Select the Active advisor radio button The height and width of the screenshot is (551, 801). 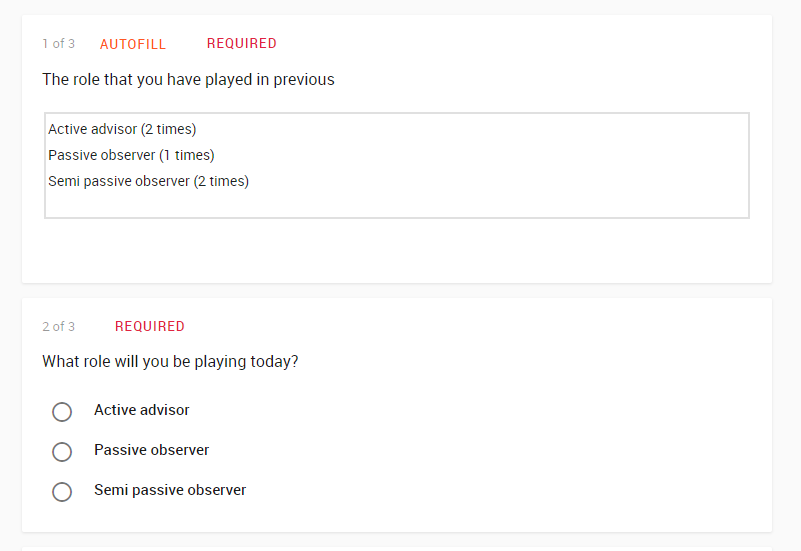(x=62, y=412)
